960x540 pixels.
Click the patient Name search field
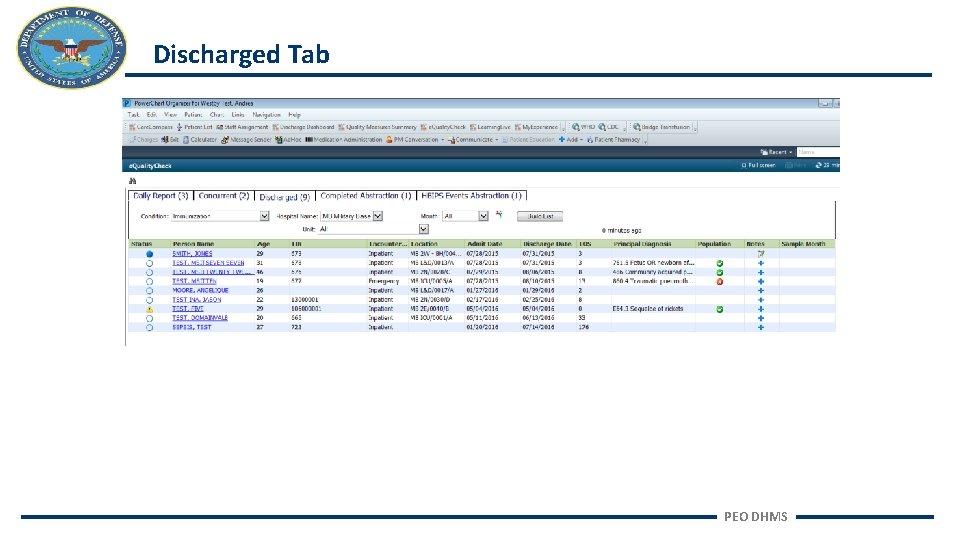818,152
